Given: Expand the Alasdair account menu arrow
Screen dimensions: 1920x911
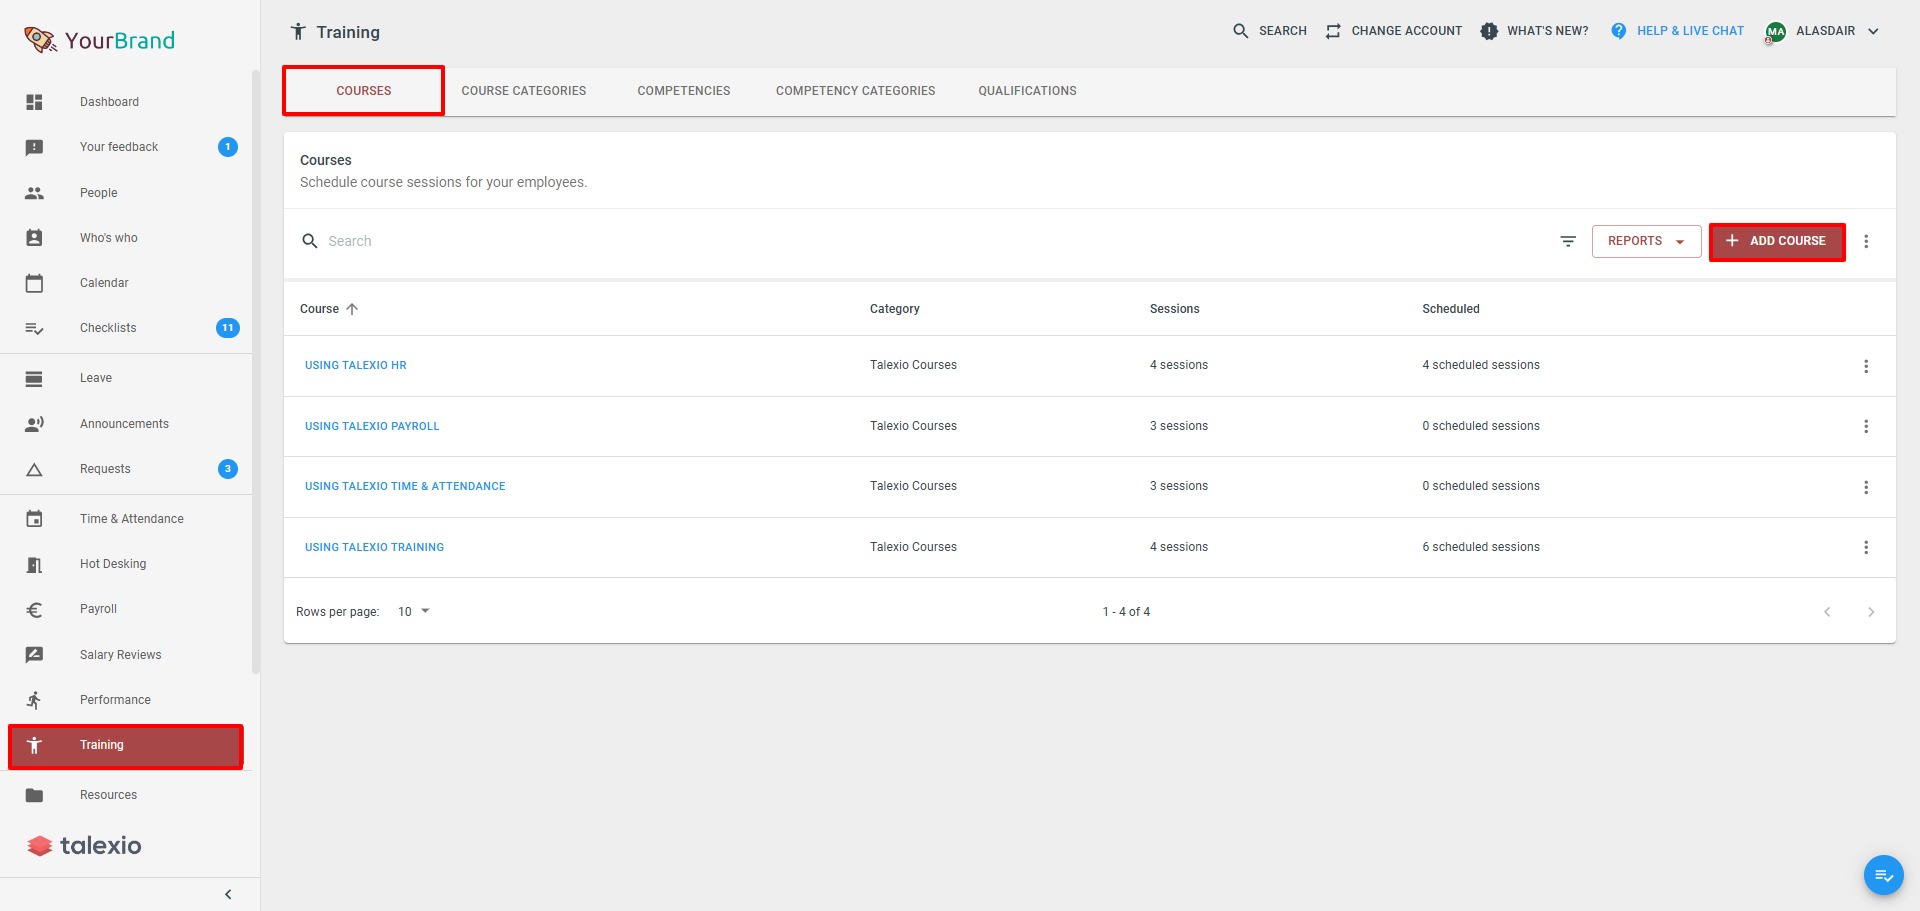Looking at the screenshot, I should pyautogui.click(x=1873, y=31).
